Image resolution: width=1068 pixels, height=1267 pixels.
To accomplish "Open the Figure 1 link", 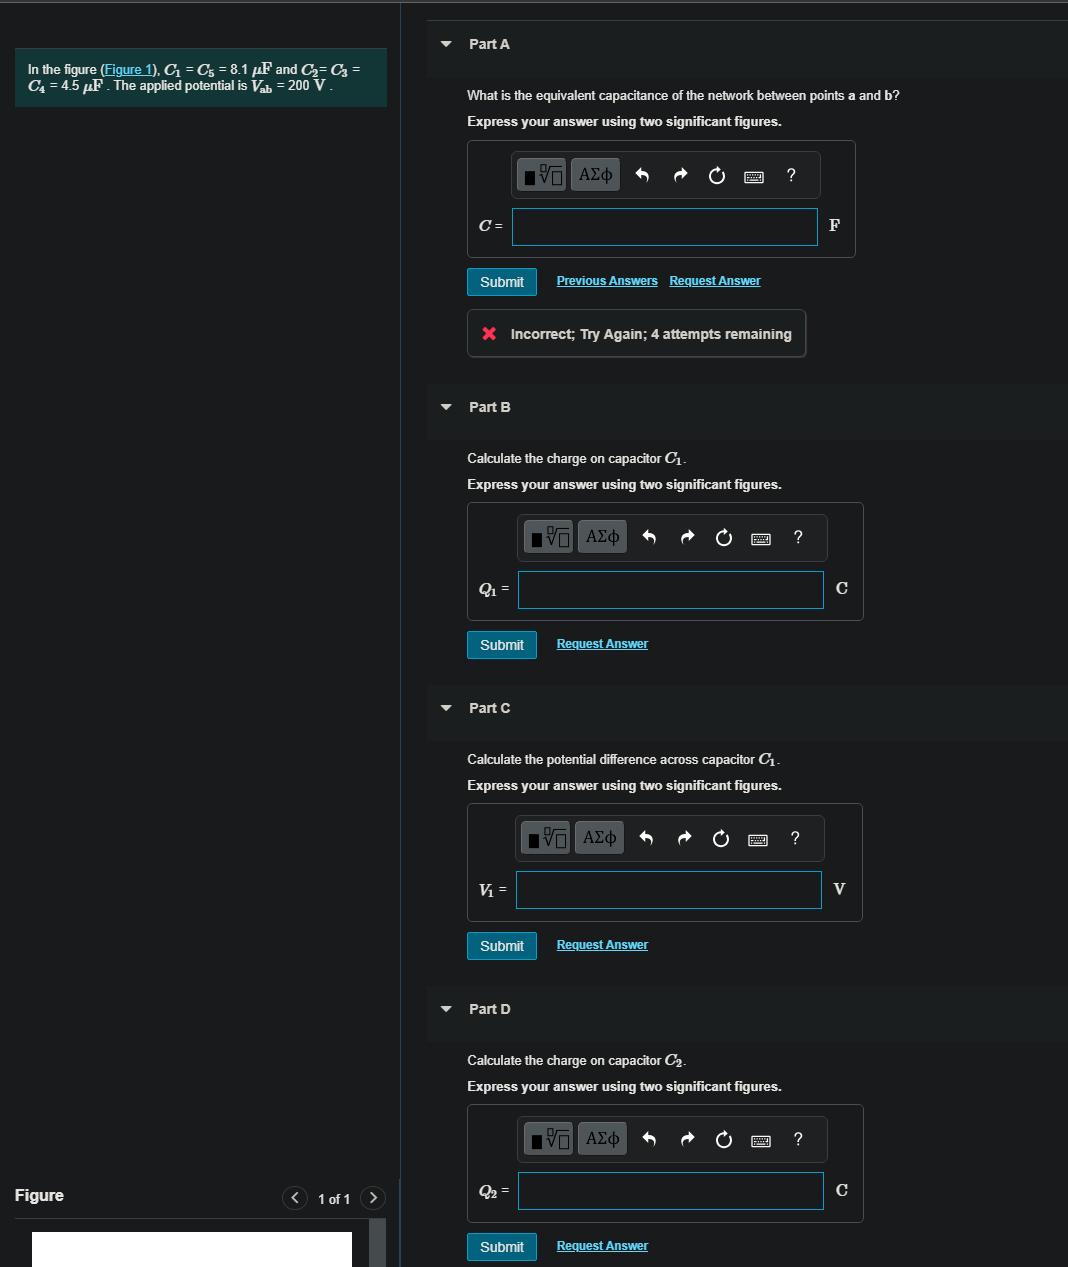I will click(x=128, y=70).
